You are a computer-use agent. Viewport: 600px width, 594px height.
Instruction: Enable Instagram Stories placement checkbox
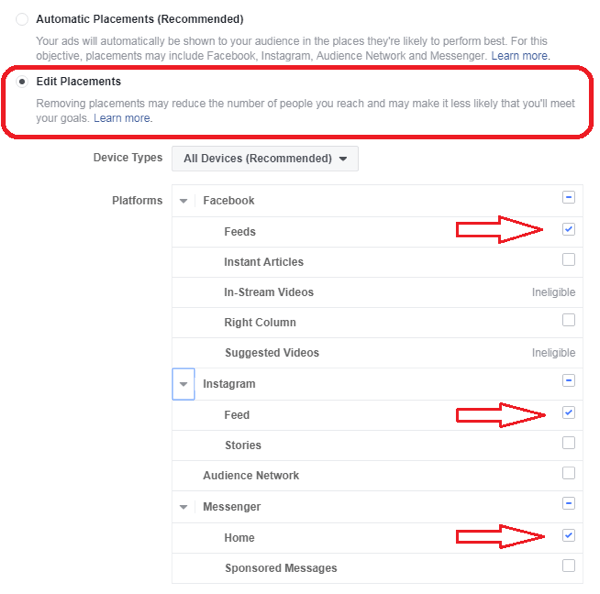tap(568, 443)
